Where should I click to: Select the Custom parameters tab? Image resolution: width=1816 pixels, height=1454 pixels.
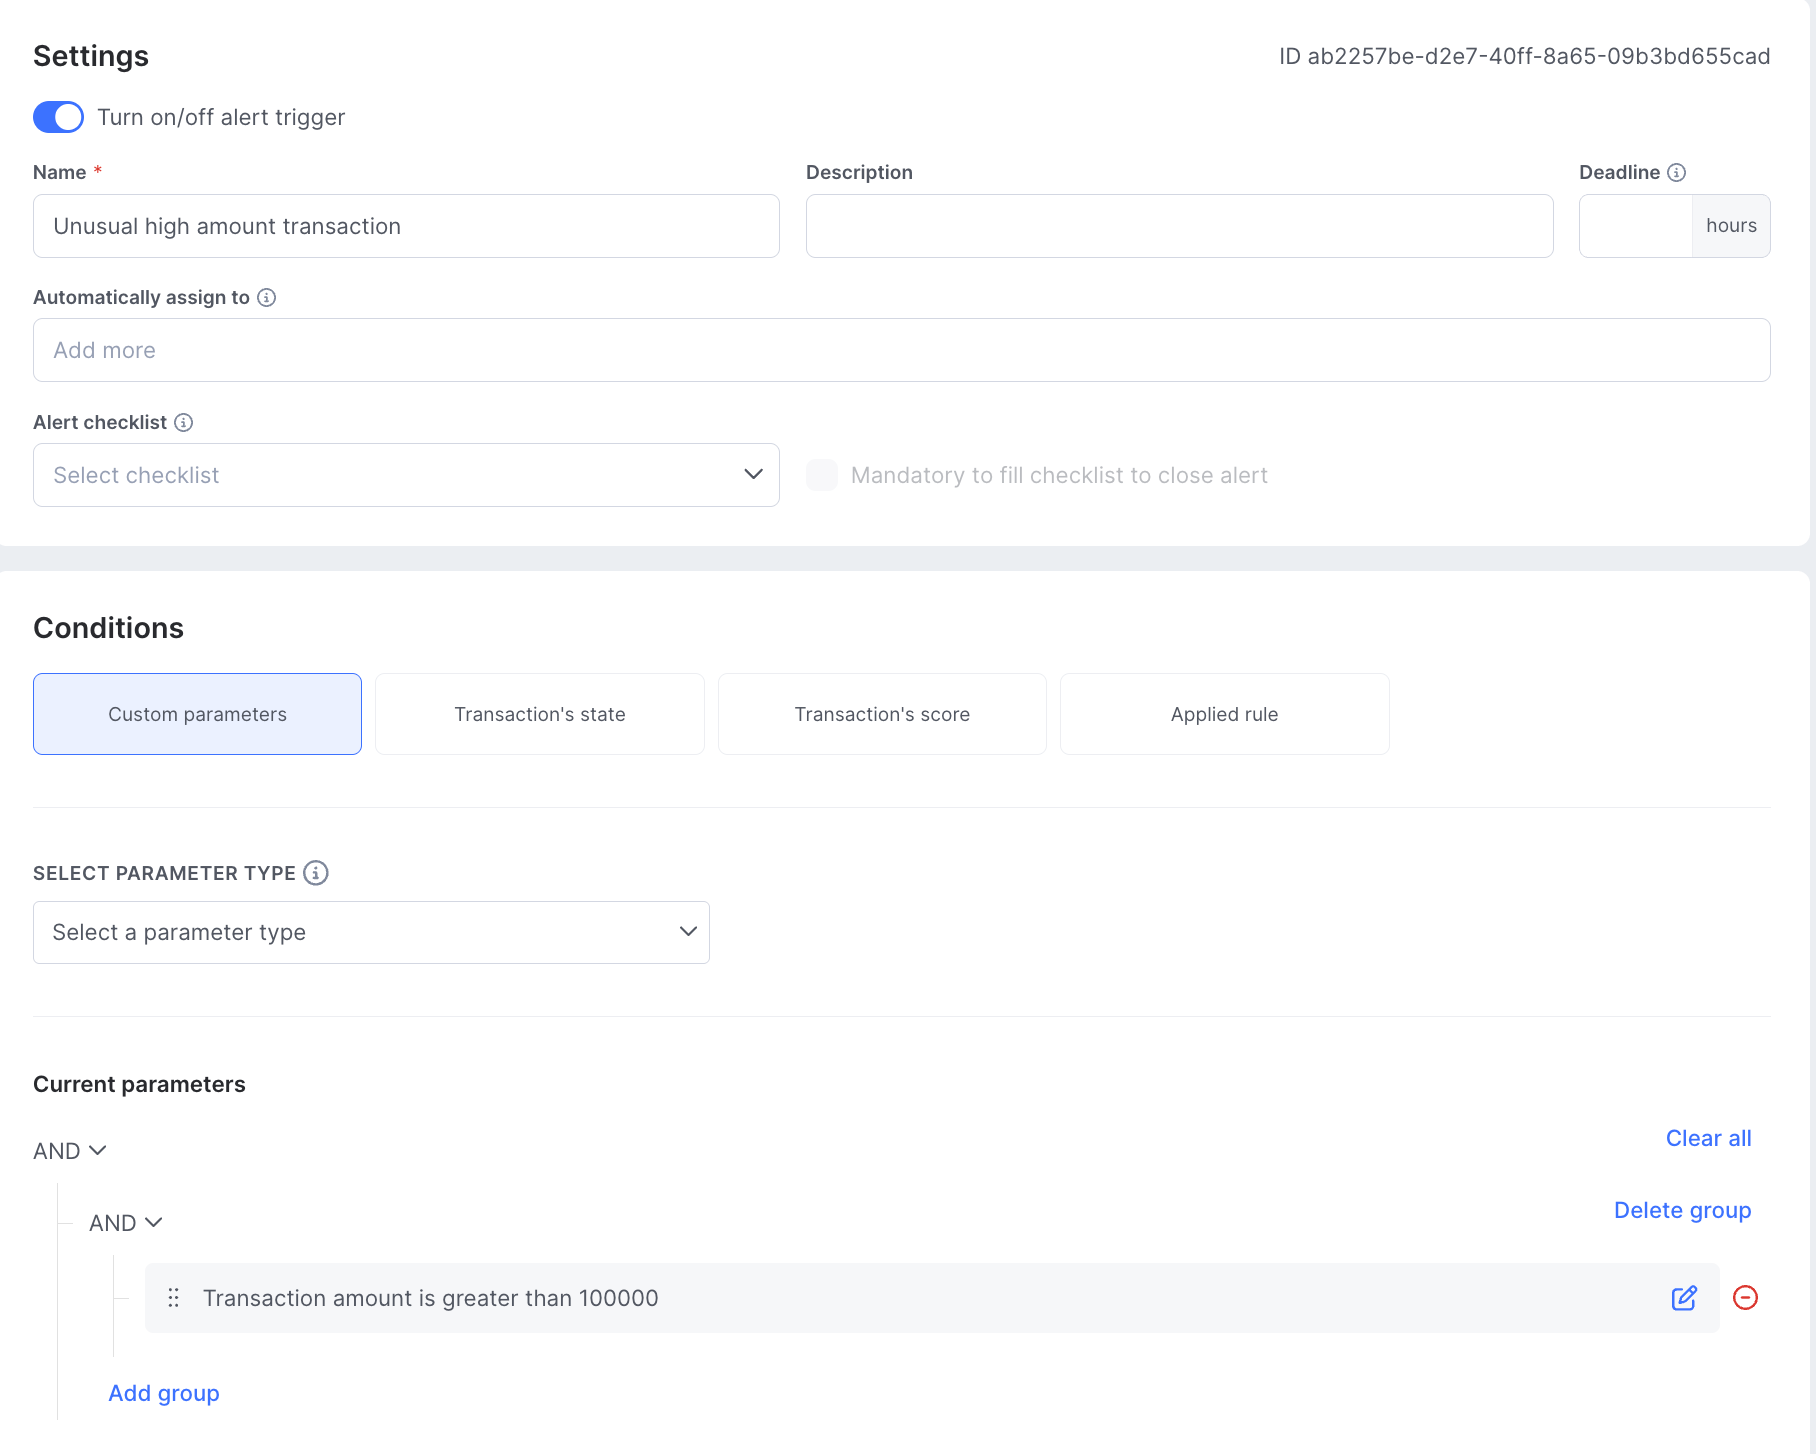[x=197, y=714]
